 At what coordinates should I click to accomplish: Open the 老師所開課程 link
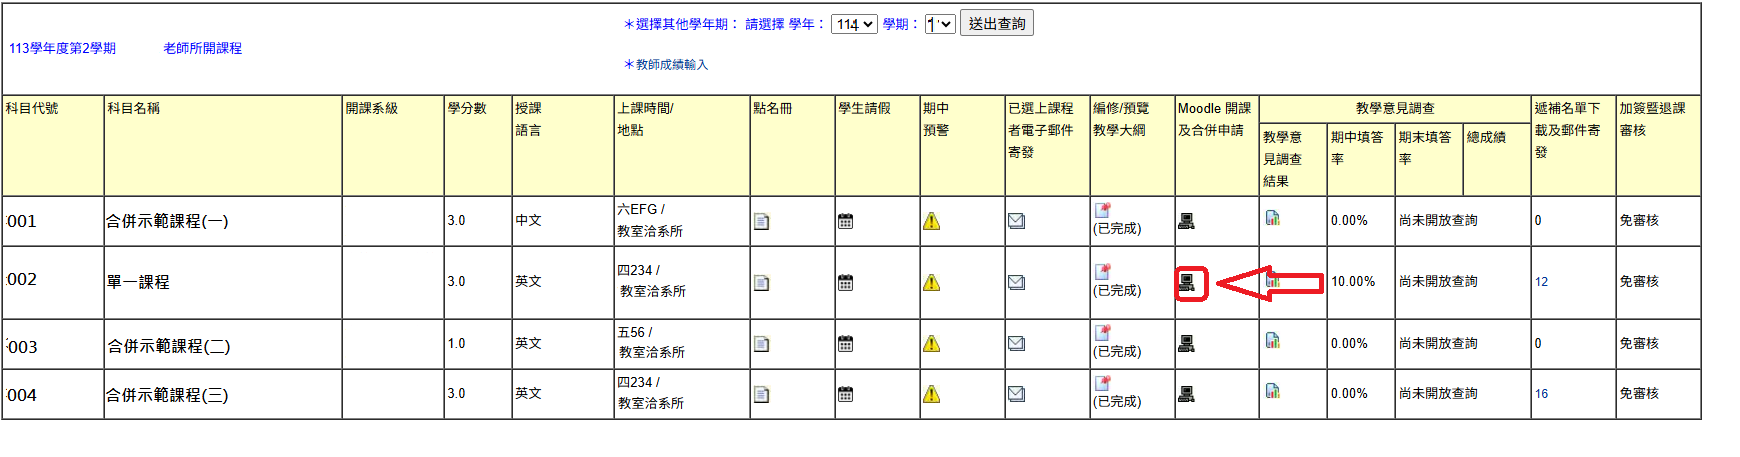(x=203, y=48)
